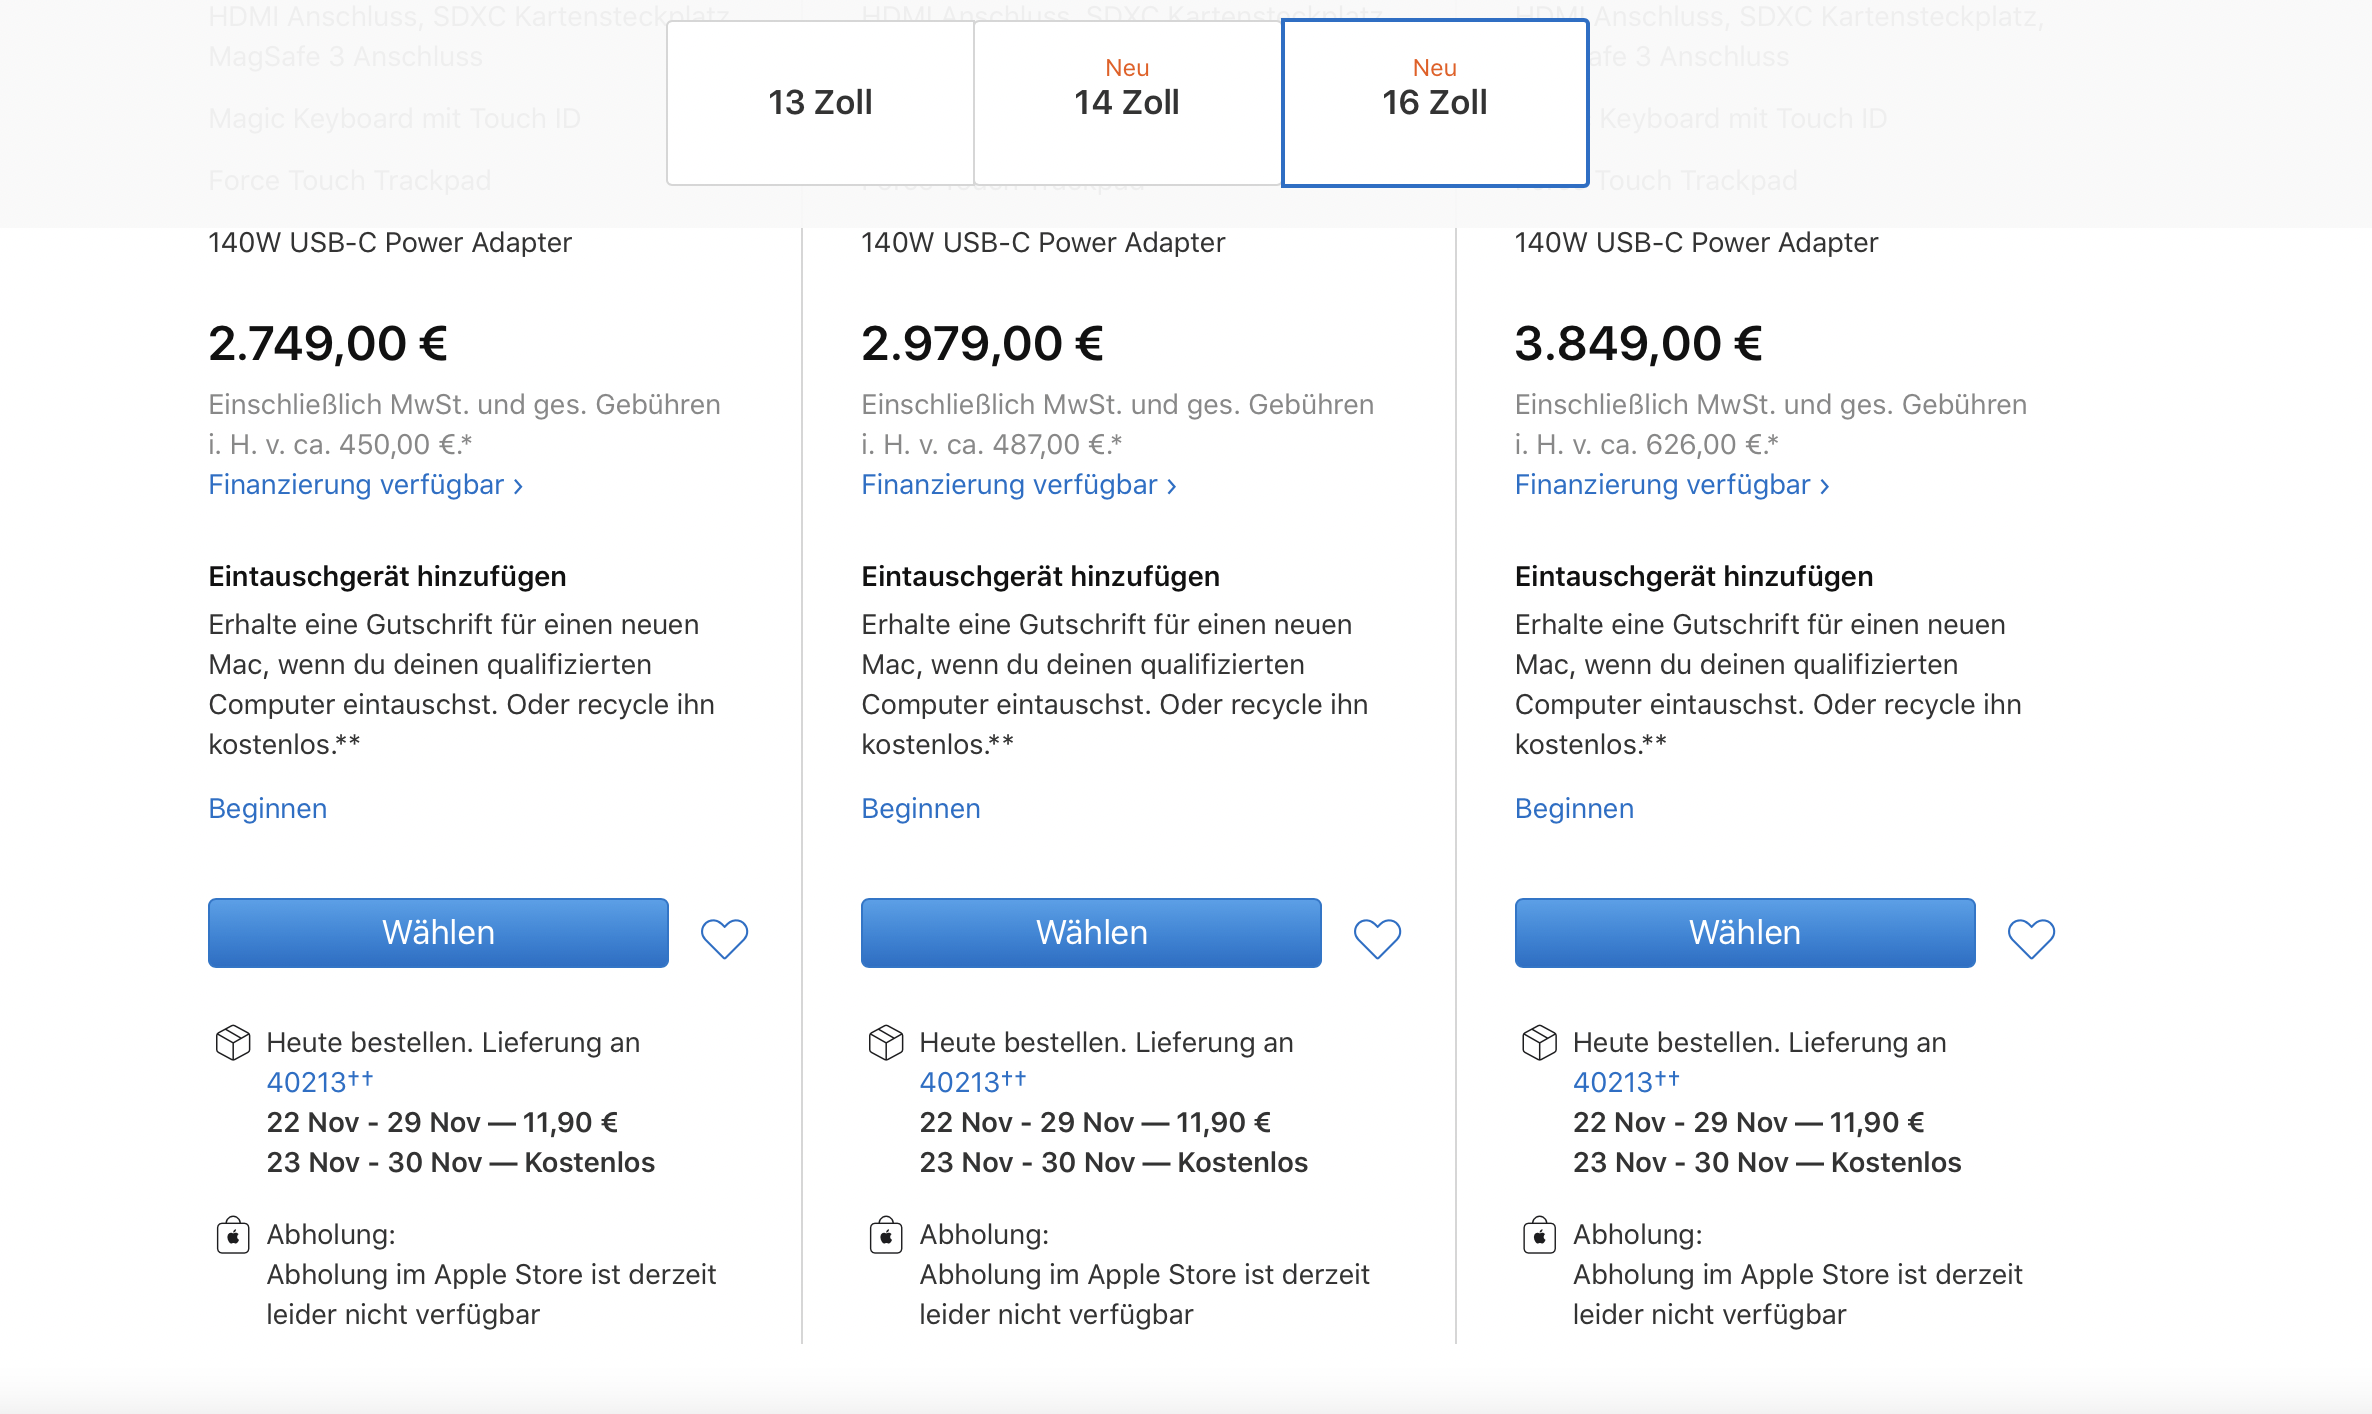Click '22 Nov - 29 Nov — 11,90 €' in the 2.979,00 € column
This screenshot has width=2372, height=1414.
coord(1095,1122)
